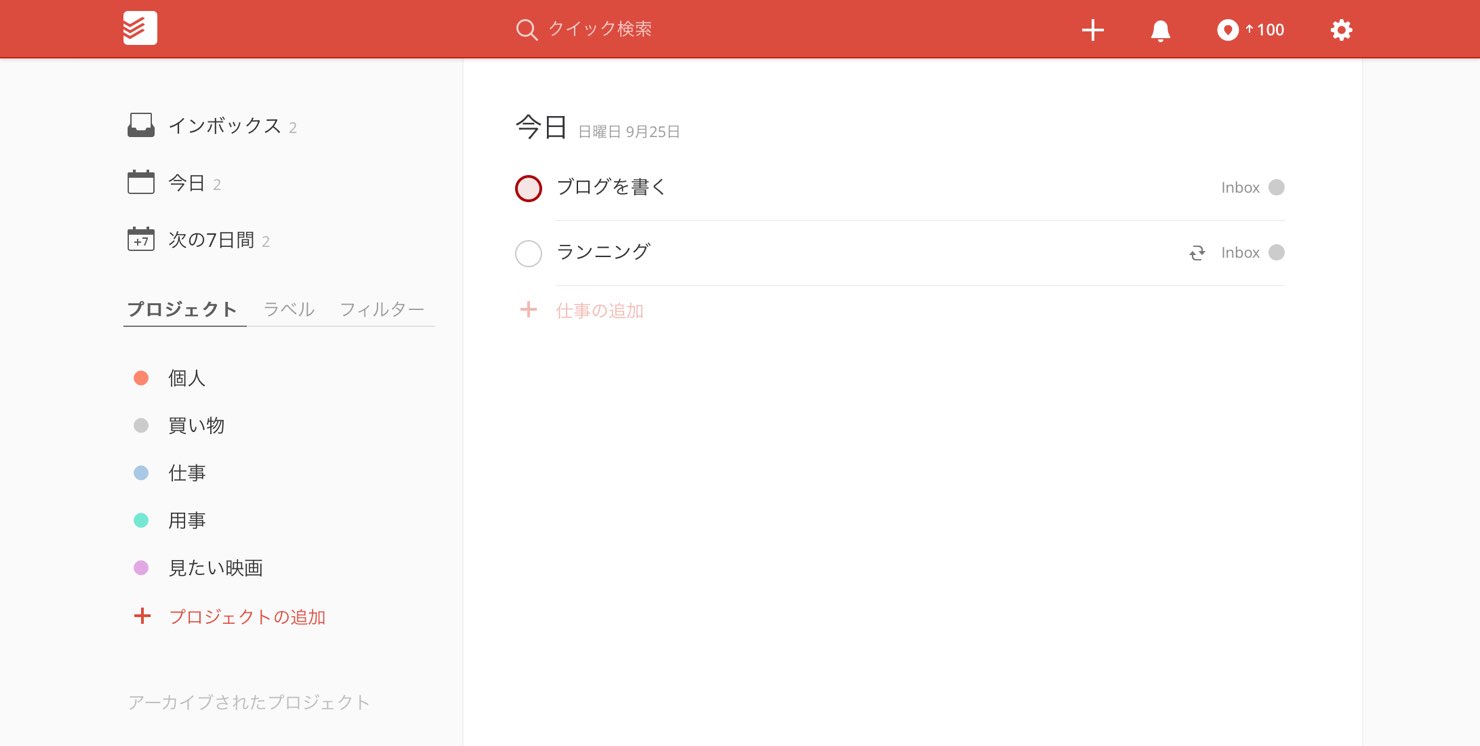Focus the クイック検索 search field
The height and width of the screenshot is (746, 1480).
600,29
